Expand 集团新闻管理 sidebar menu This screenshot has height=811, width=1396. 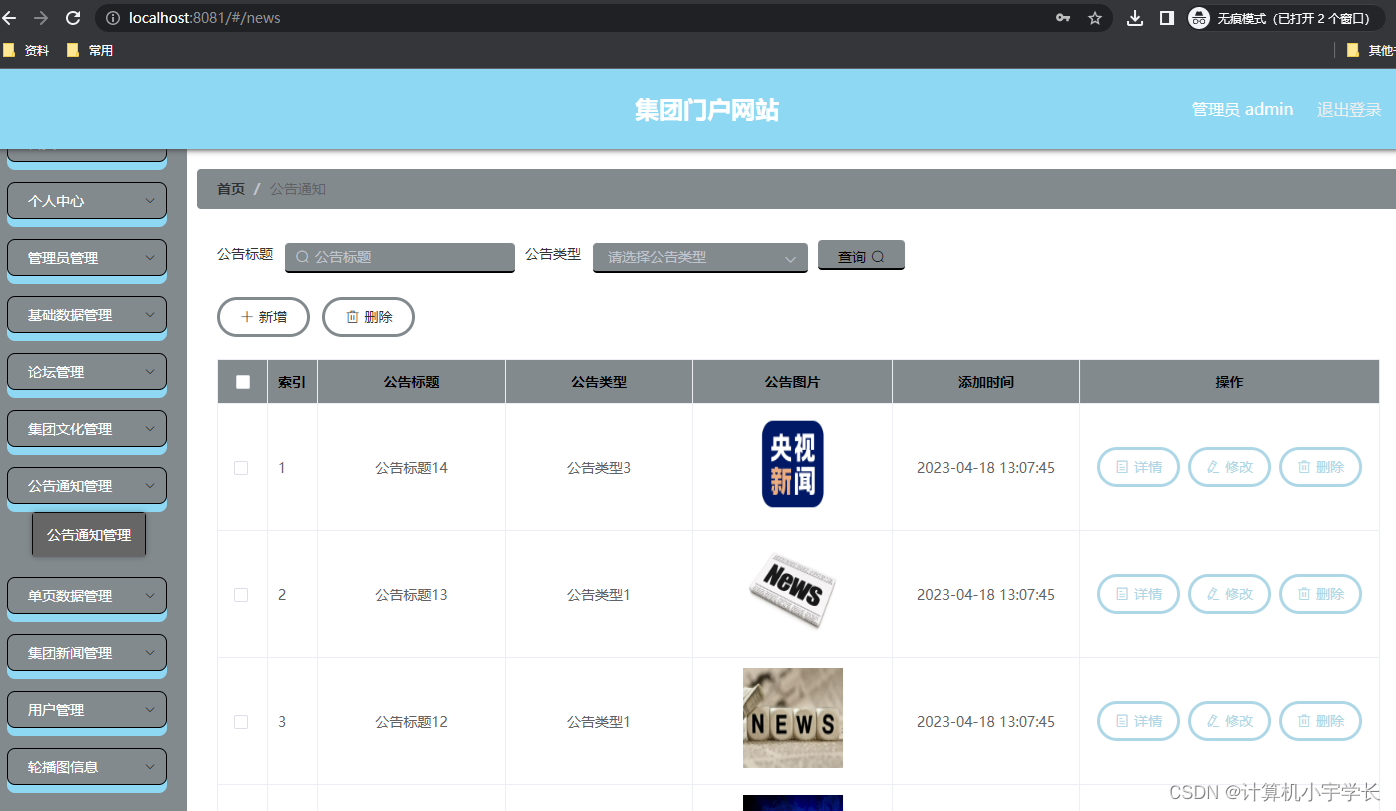pos(87,653)
